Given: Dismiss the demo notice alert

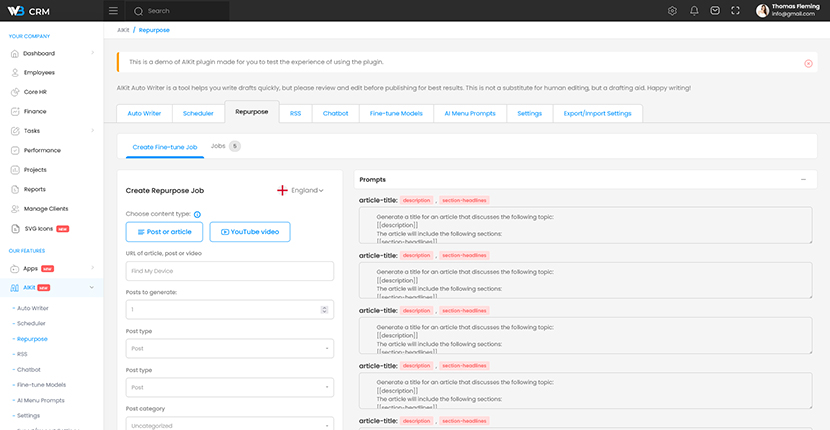Looking at the screenshot, I should 808,64.
